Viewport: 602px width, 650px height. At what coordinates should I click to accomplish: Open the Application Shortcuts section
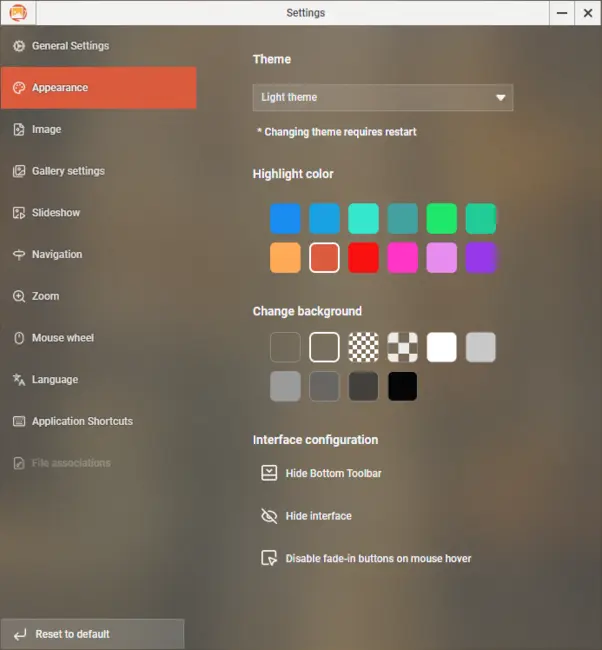[82, 422]
